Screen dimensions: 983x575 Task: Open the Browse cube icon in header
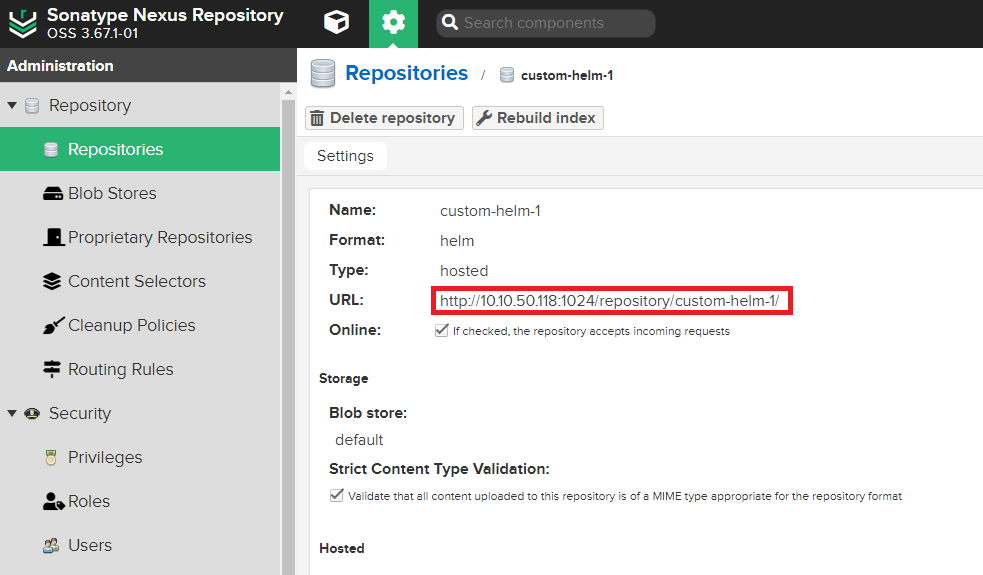click(337, 23)
